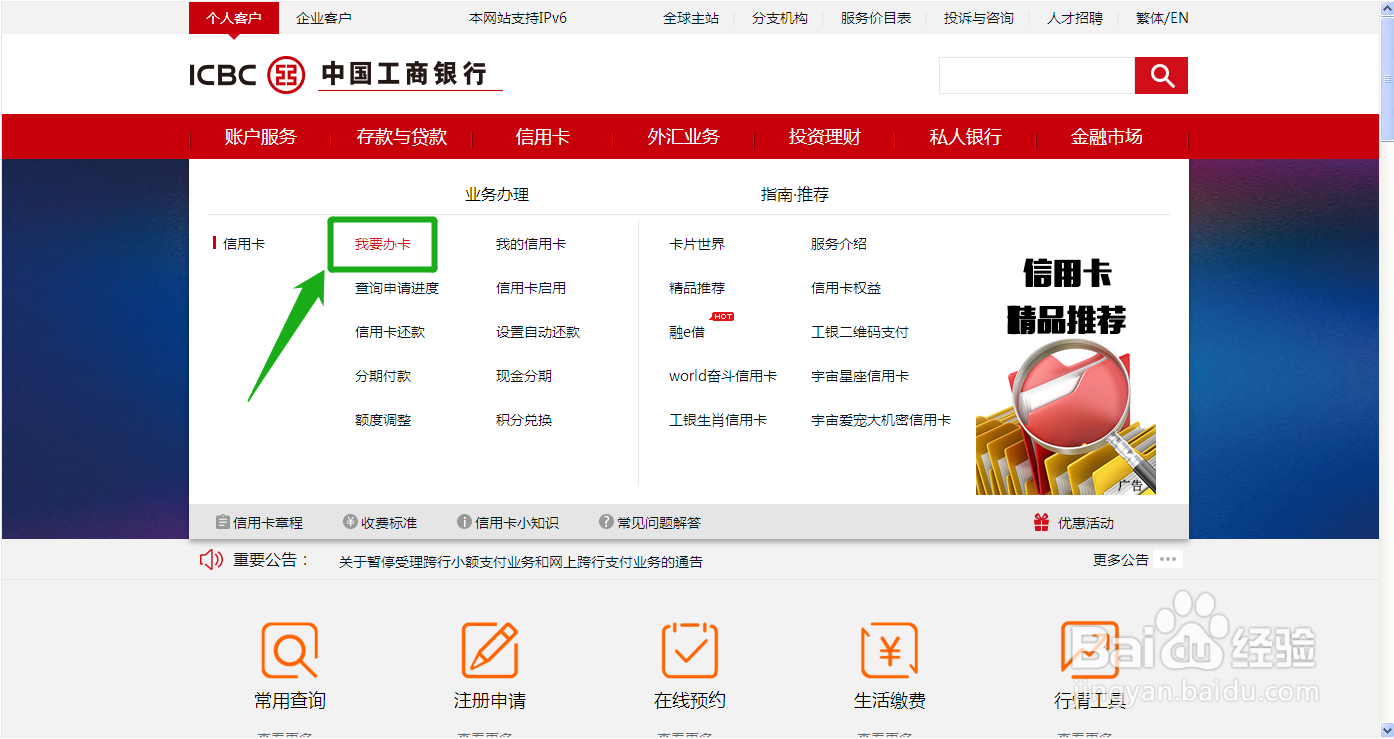The width and height of the screenshot is (1394, 739).
Task: Open 信用卡权益
Action: click(846, 288)
